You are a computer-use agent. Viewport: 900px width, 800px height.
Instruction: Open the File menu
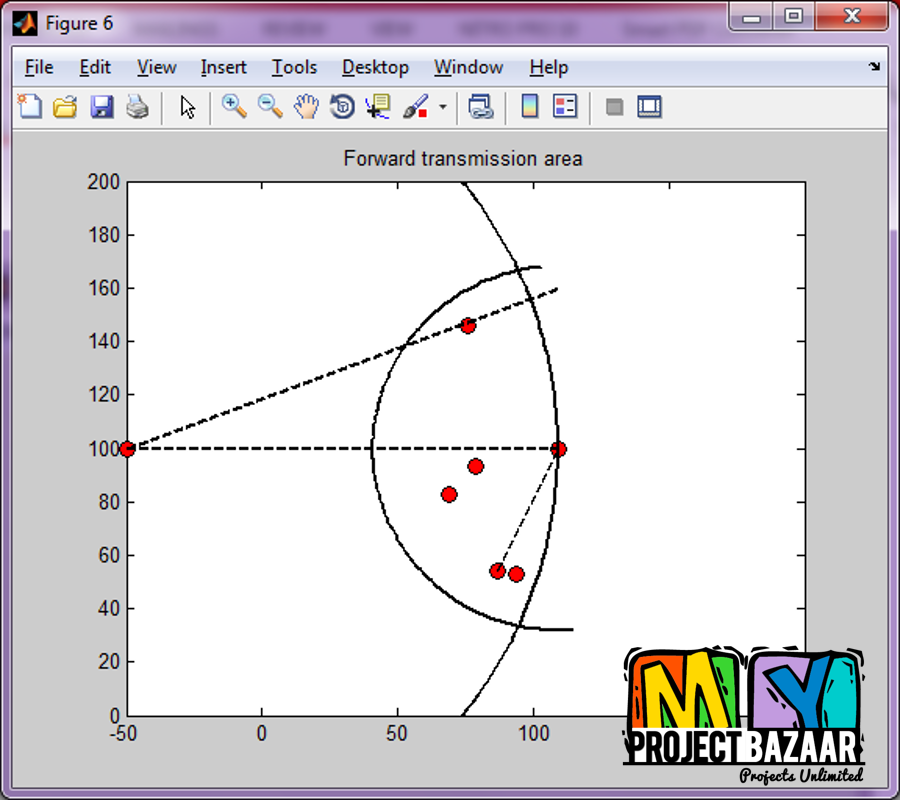click(x=39, y=67)
